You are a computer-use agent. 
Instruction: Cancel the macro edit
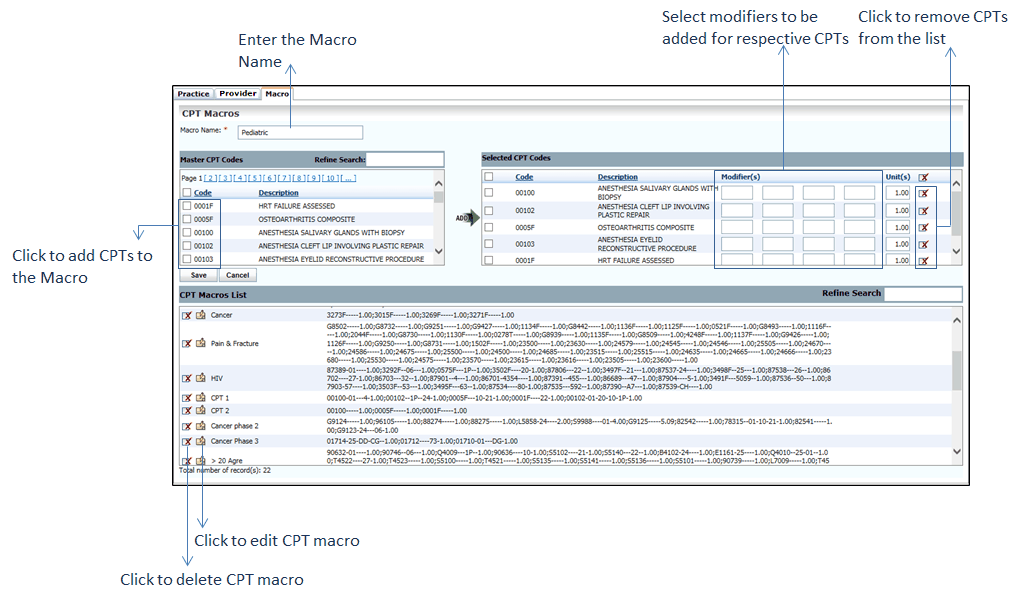click(x=238, y=275)
